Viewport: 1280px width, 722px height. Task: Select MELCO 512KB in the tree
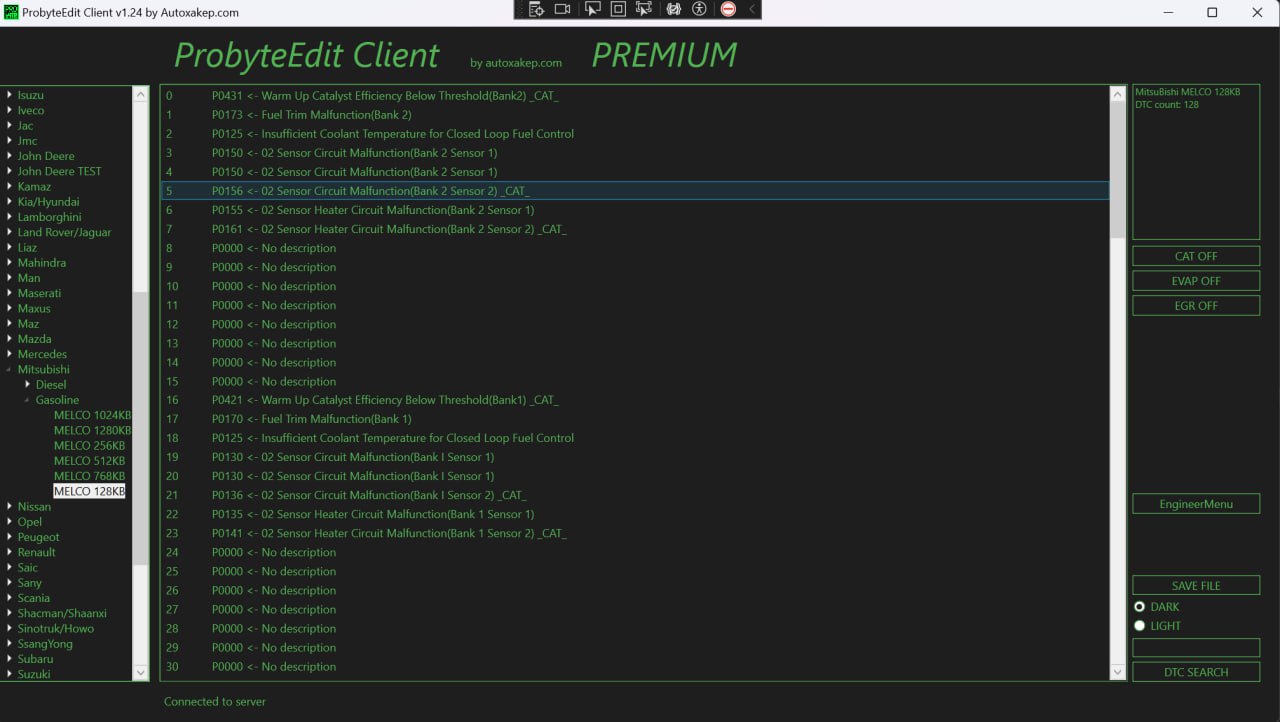89,461
